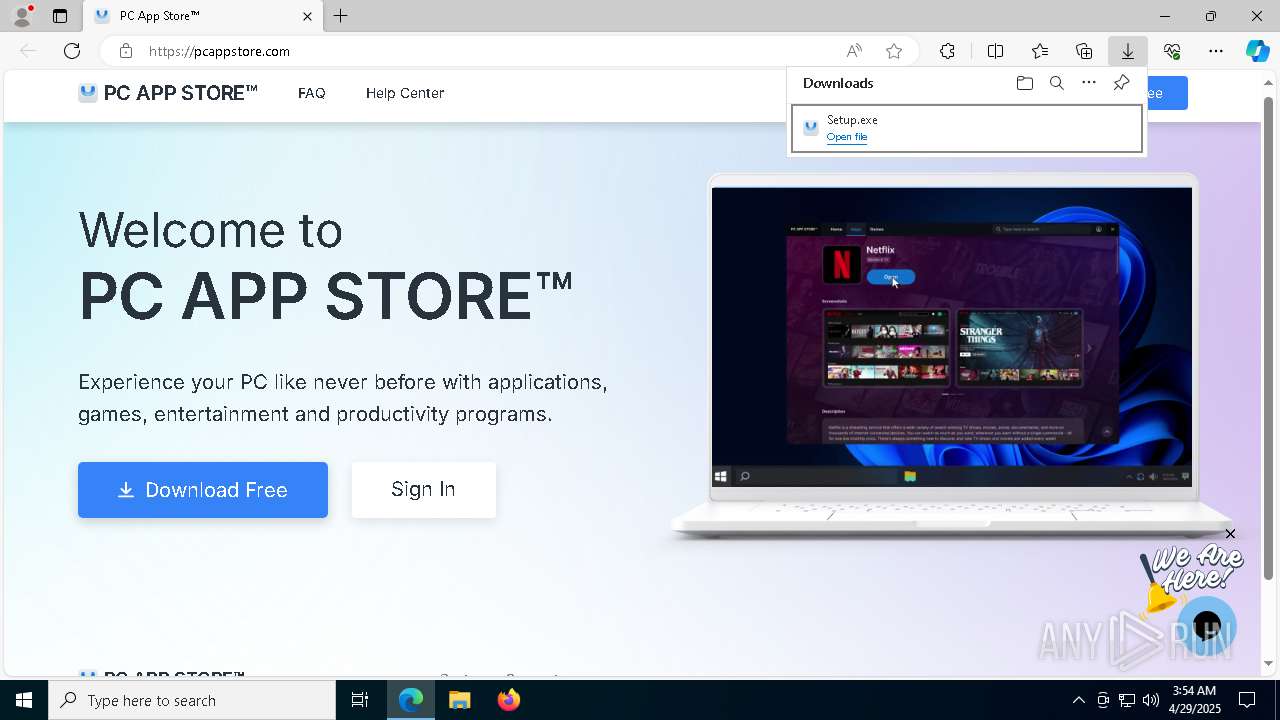This screenshot has height=720, width=1280.
Task: Toggle Split screen icon
Action: coord(996,51)
